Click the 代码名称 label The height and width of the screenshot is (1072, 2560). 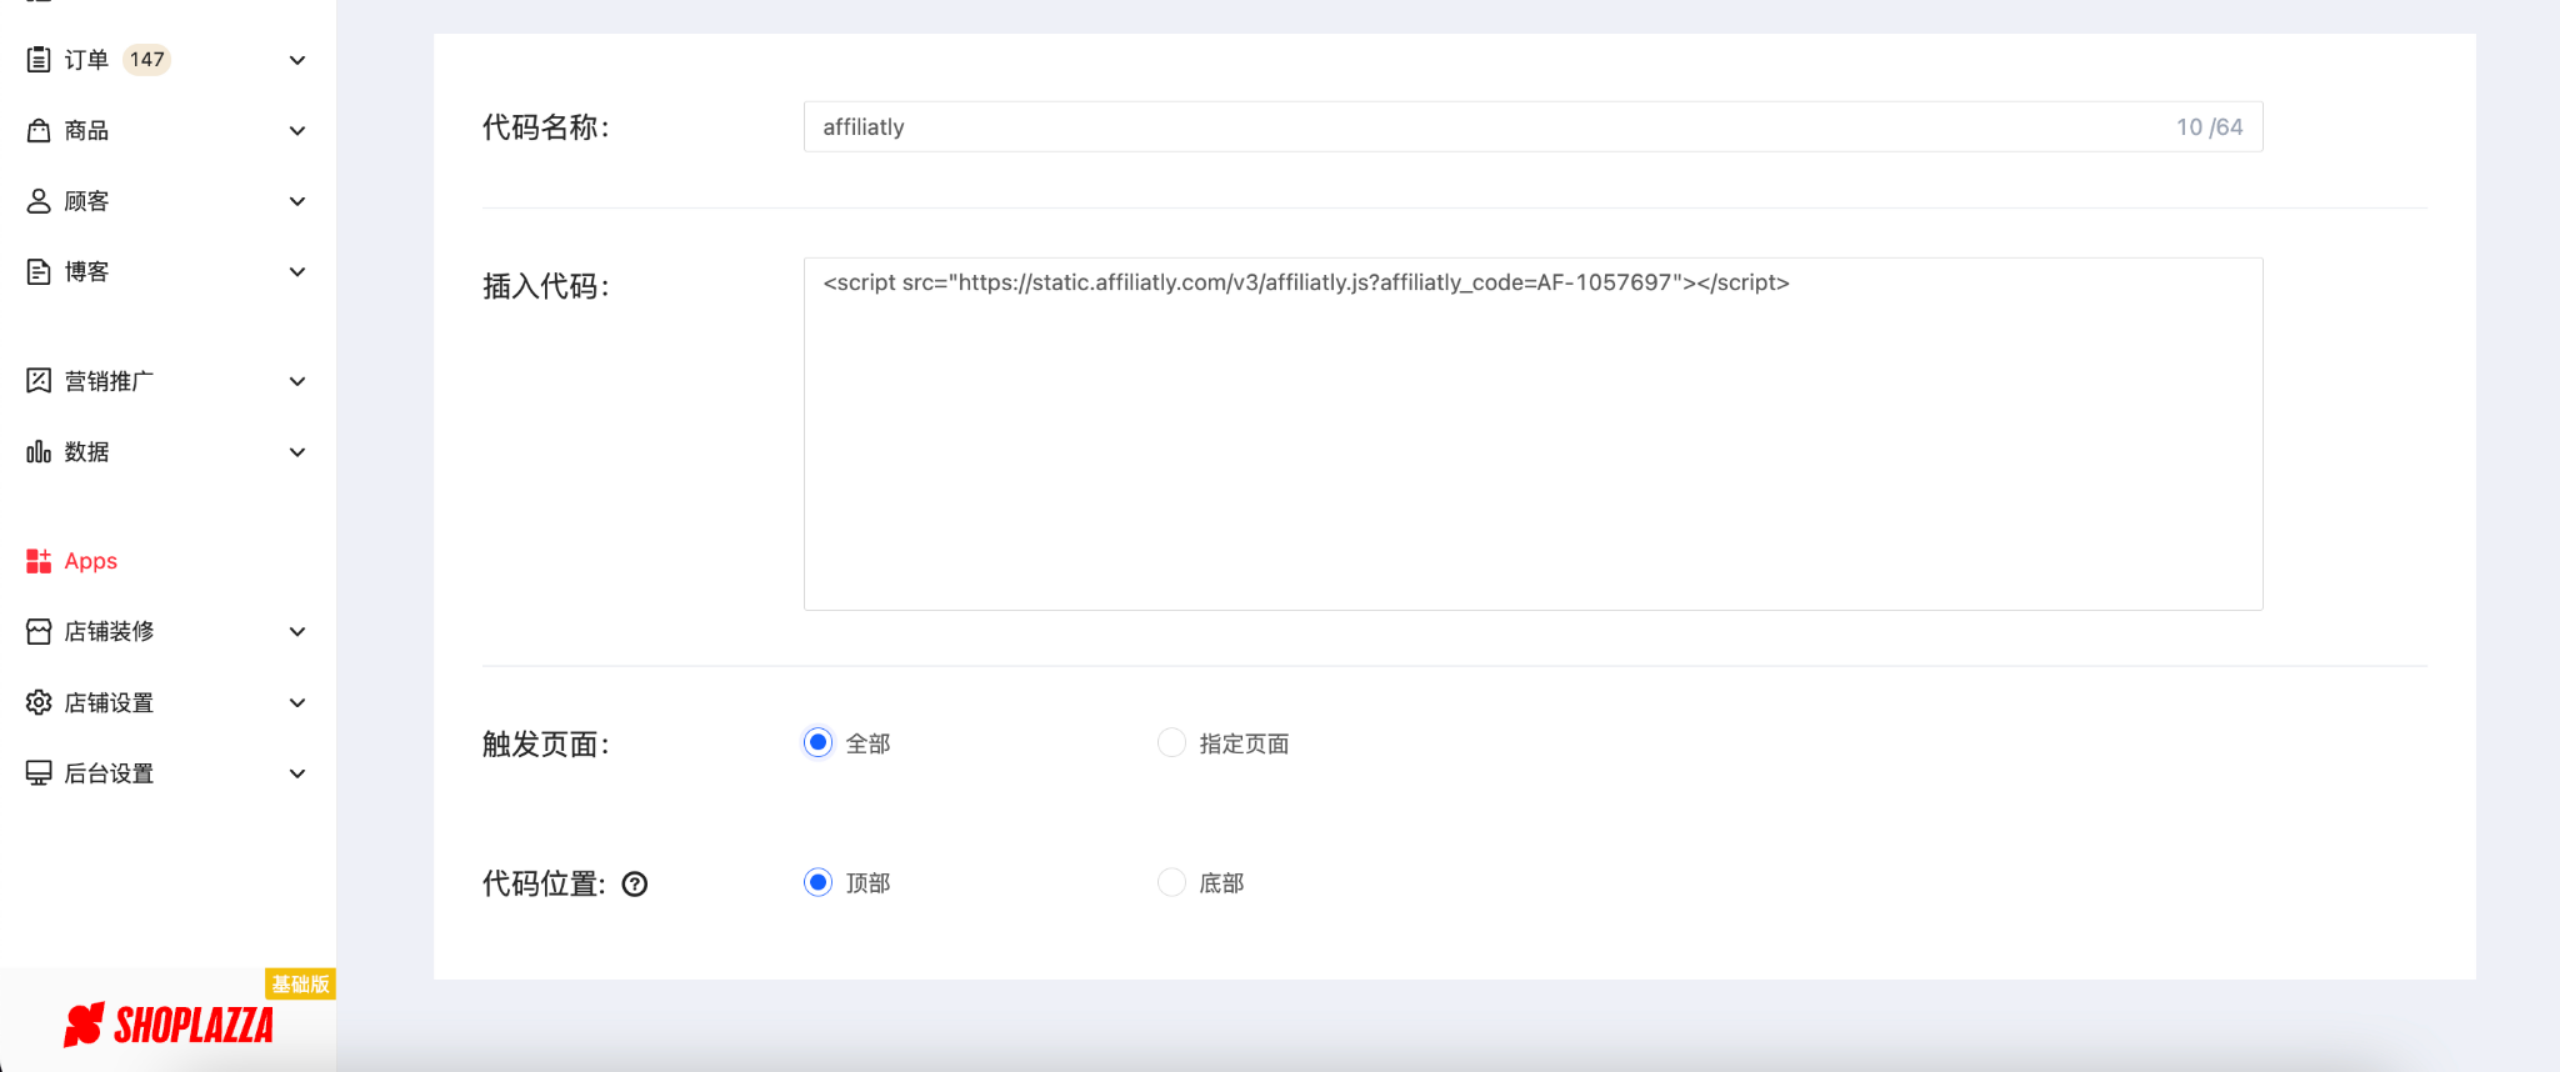546,127
